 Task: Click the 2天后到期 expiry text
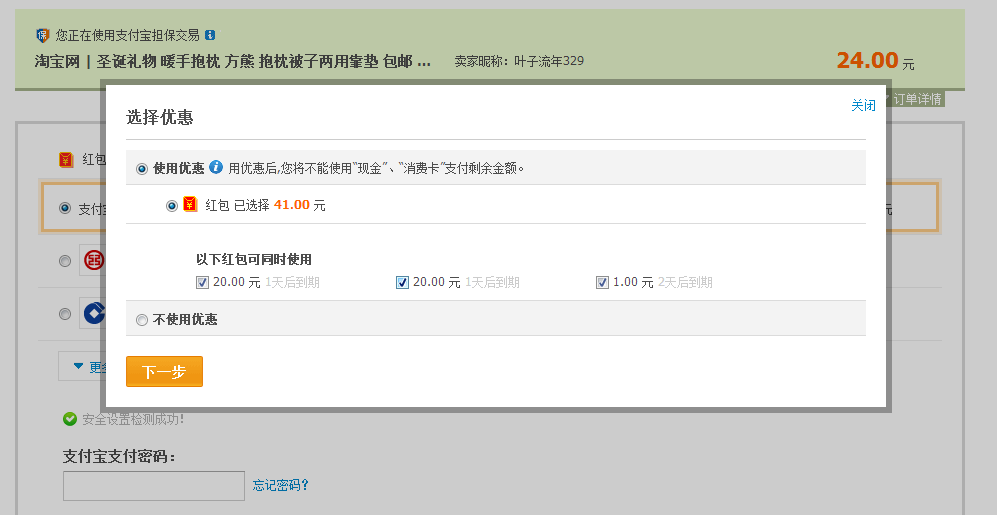click(x=685, y=282)
